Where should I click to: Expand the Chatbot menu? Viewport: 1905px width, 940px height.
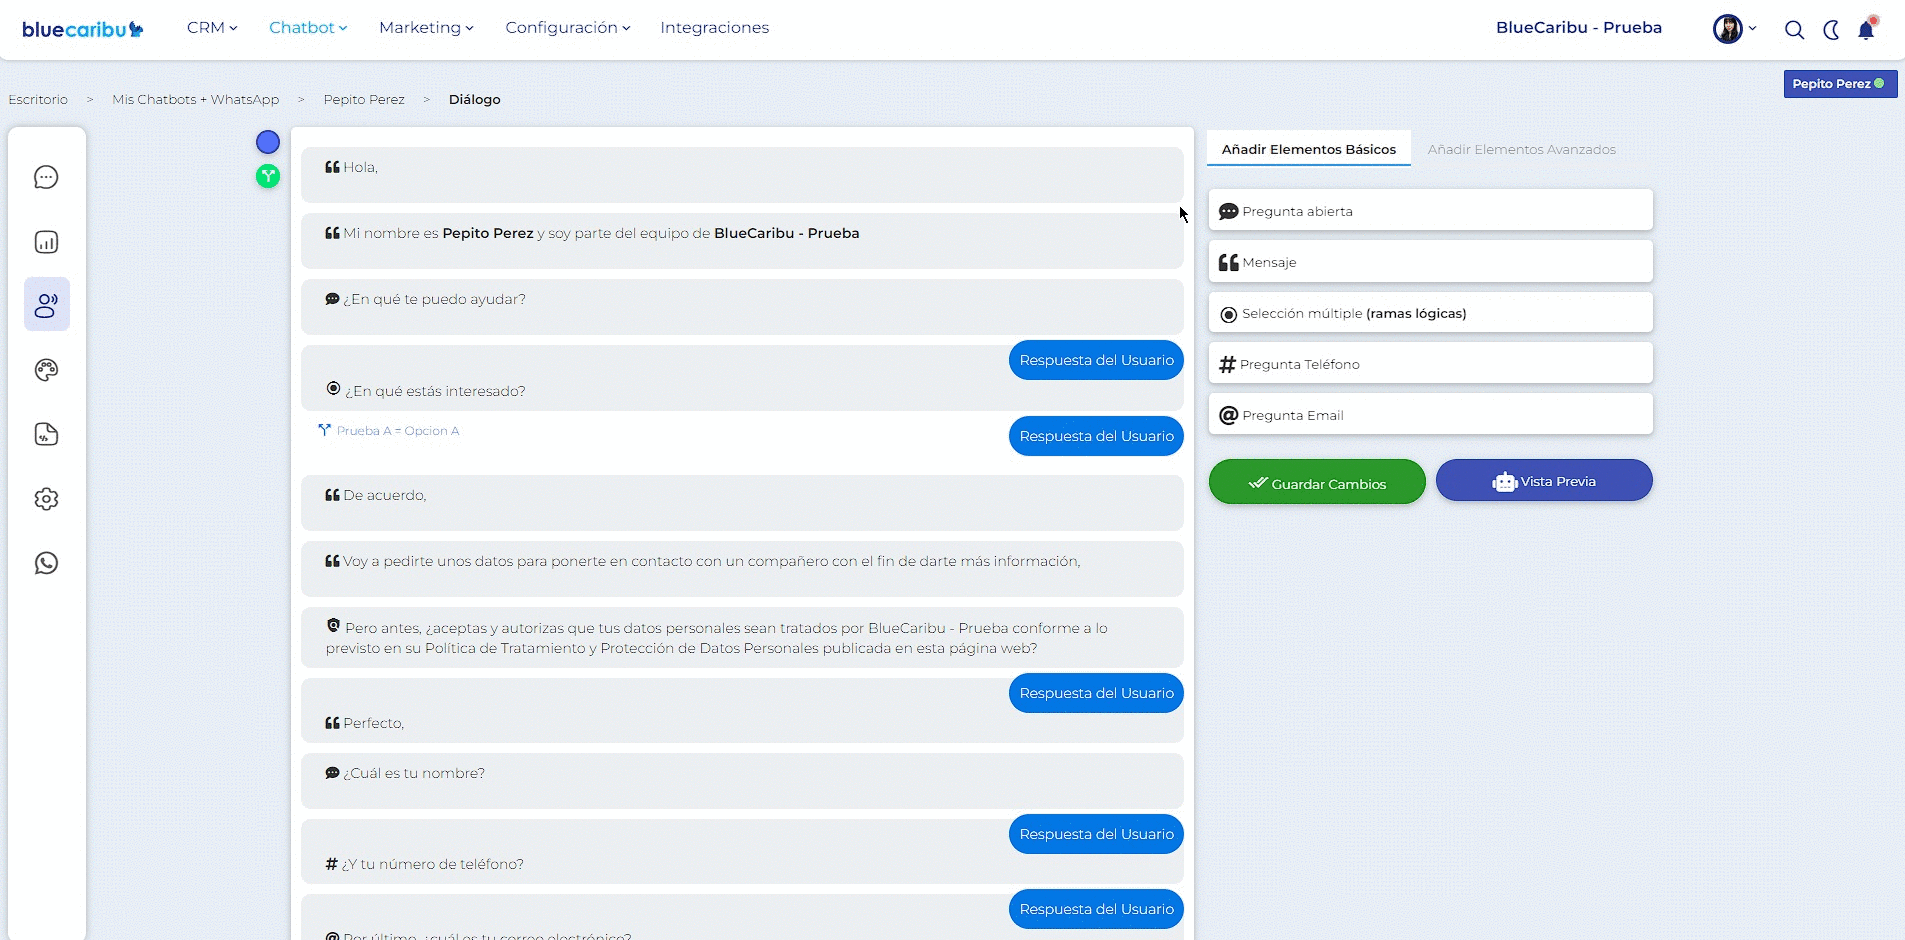pos(308,28)
